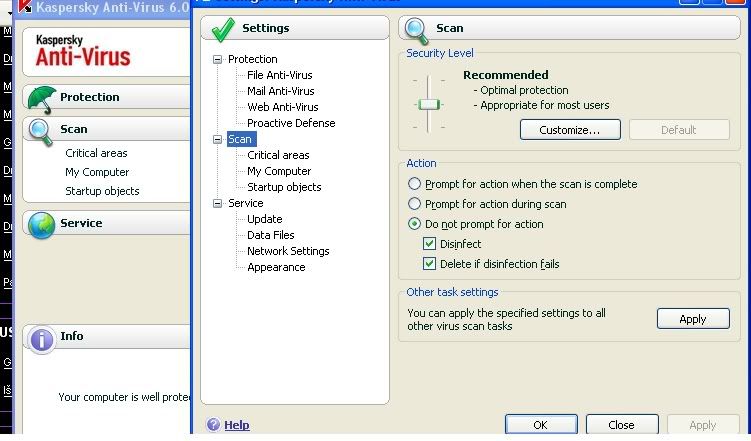751x441 pixels.
Task: Toggle Delete if disinfection fails checkbox
Action: click(429, 264)
